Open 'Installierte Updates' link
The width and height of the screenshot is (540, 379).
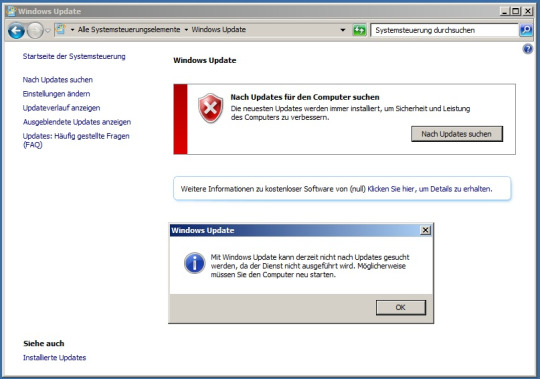pos(54,358)
